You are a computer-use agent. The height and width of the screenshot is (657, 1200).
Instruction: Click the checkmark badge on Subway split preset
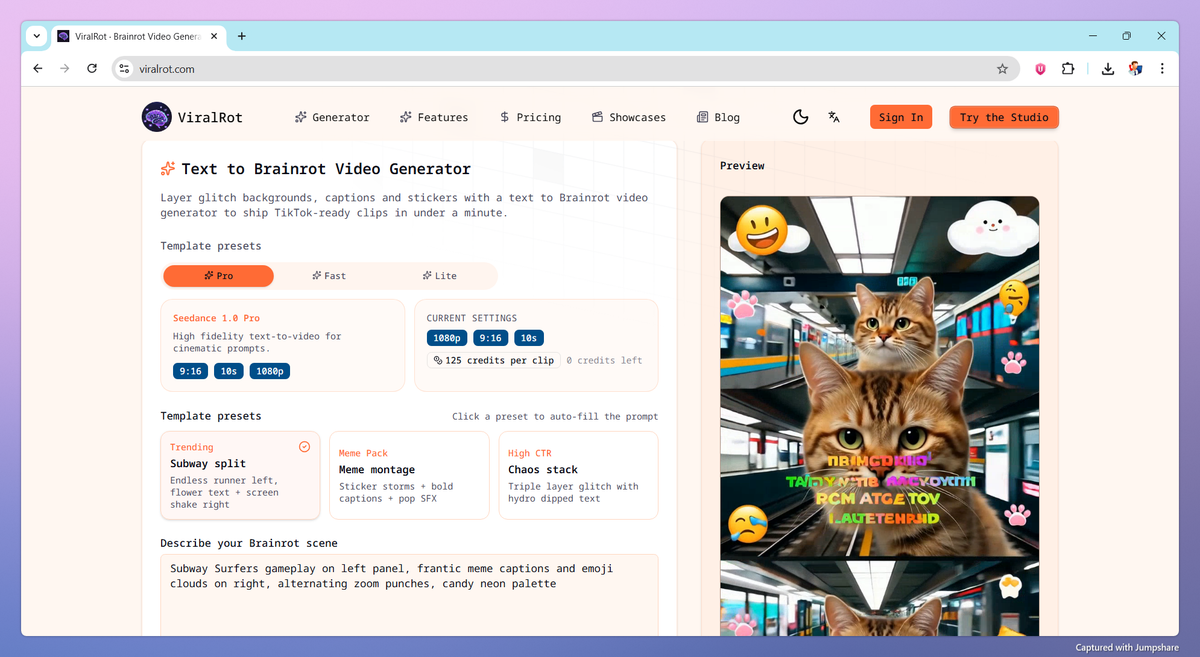(305, 446)
